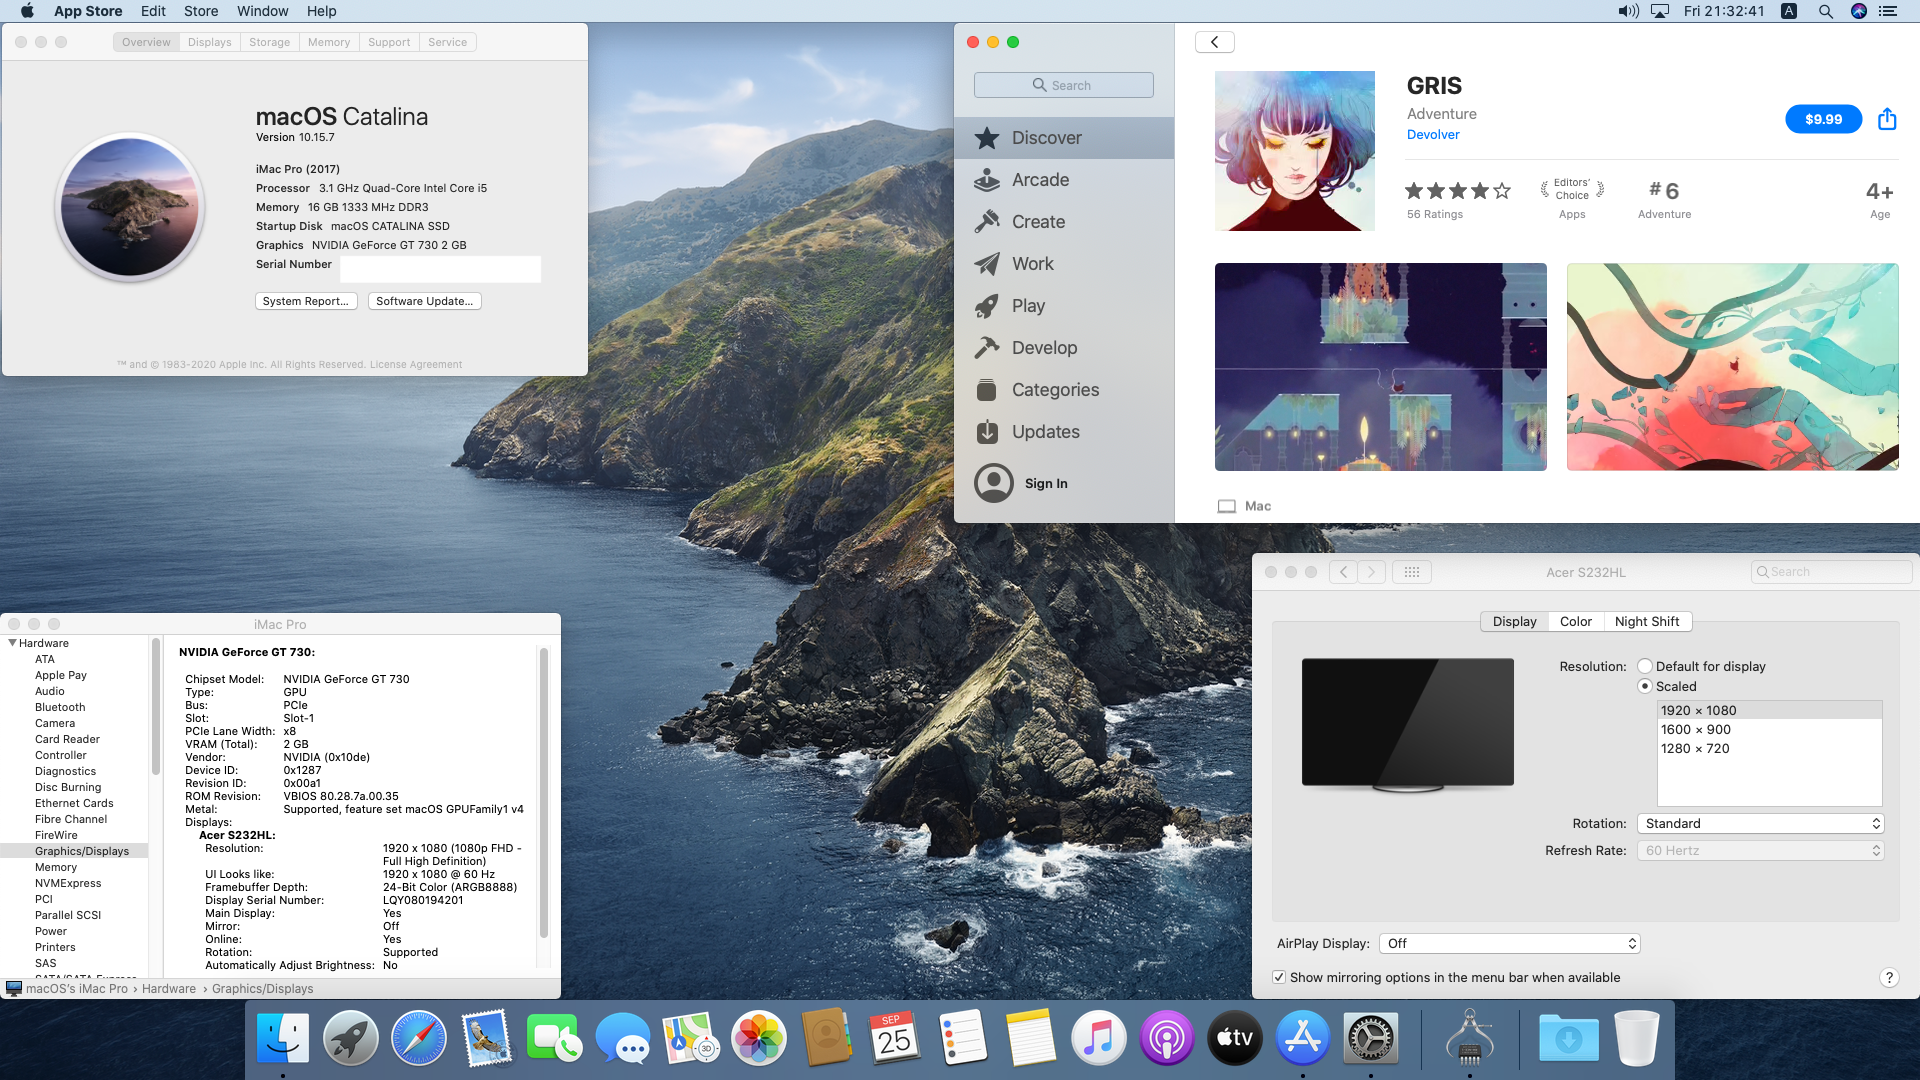The height and width of the screenshot is (1080, 1920).
Task: Open AirPlay mirroring menu bar icon
Action: [1660, 11]
